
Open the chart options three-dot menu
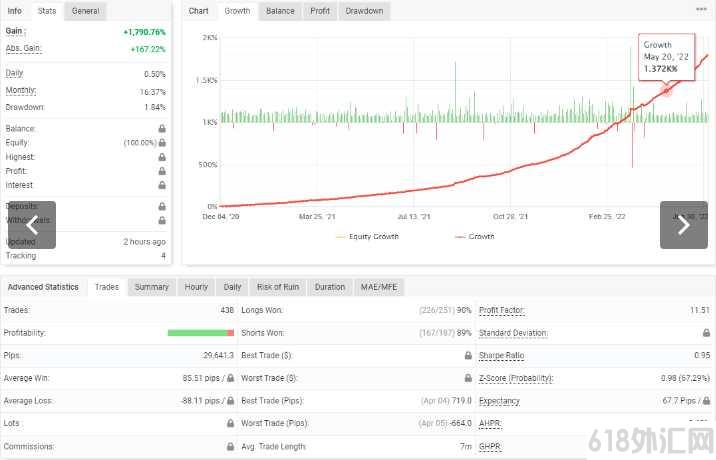point(701,10)
